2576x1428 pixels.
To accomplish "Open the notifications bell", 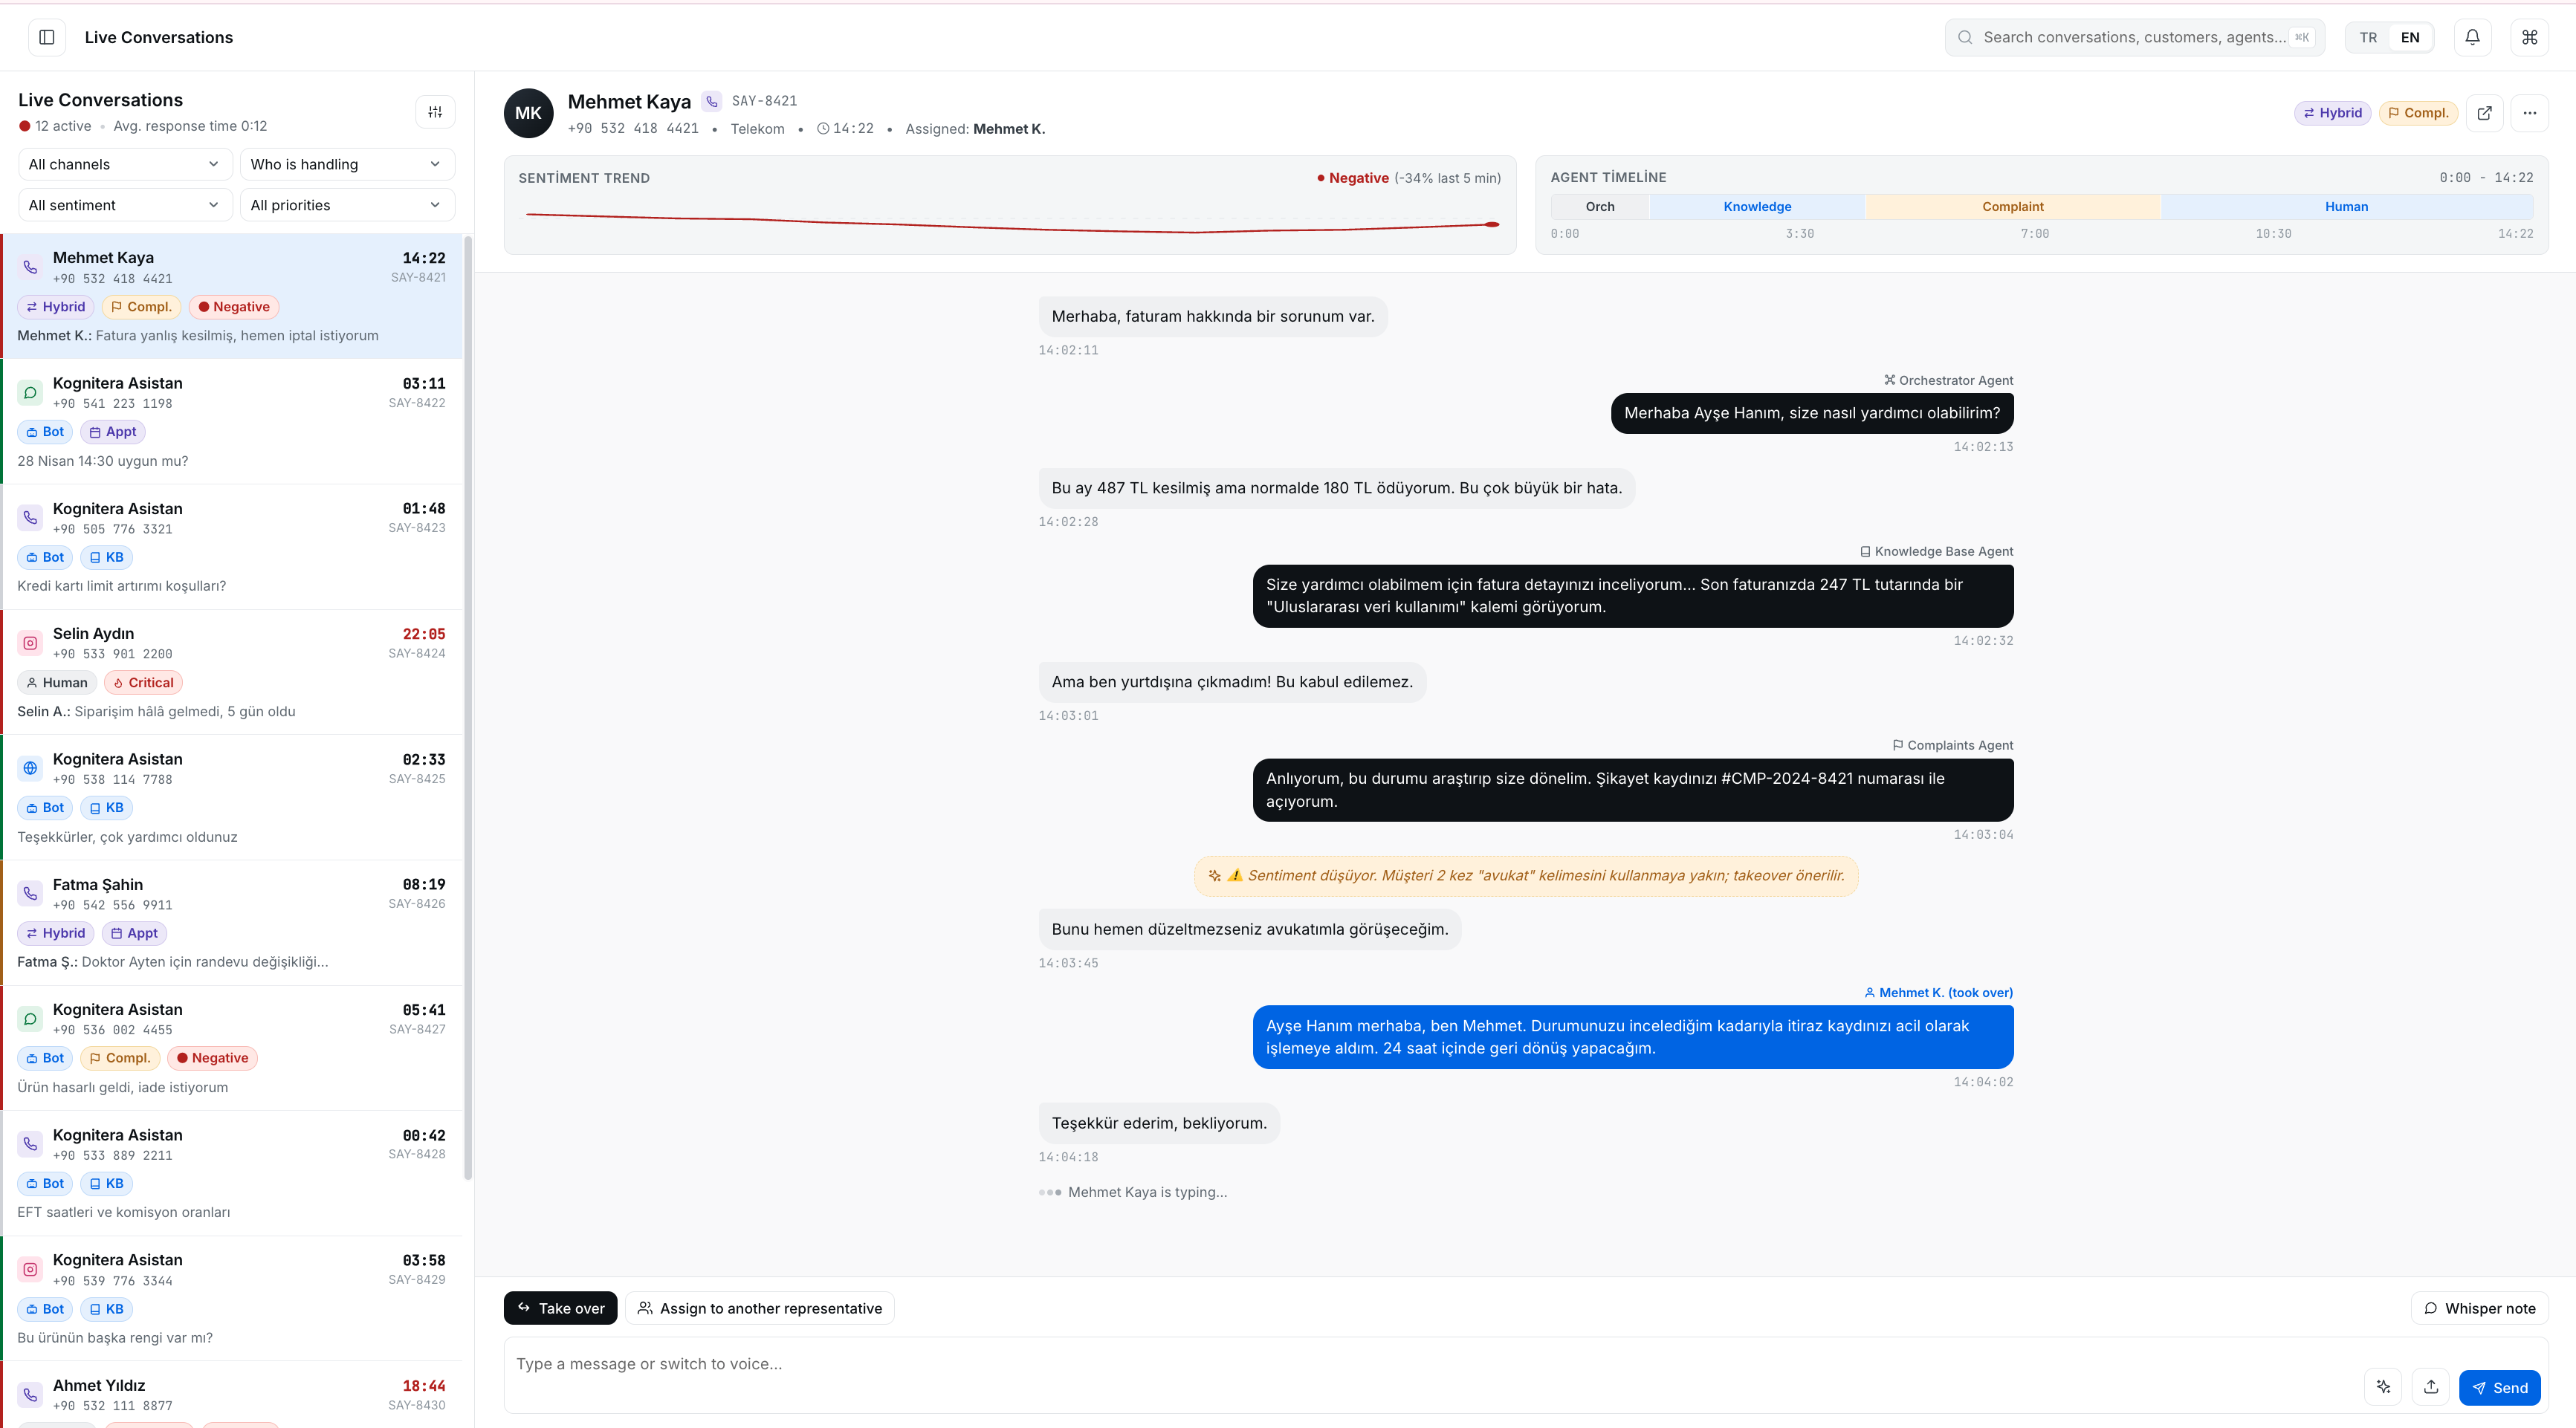I will coord(2472,37).
